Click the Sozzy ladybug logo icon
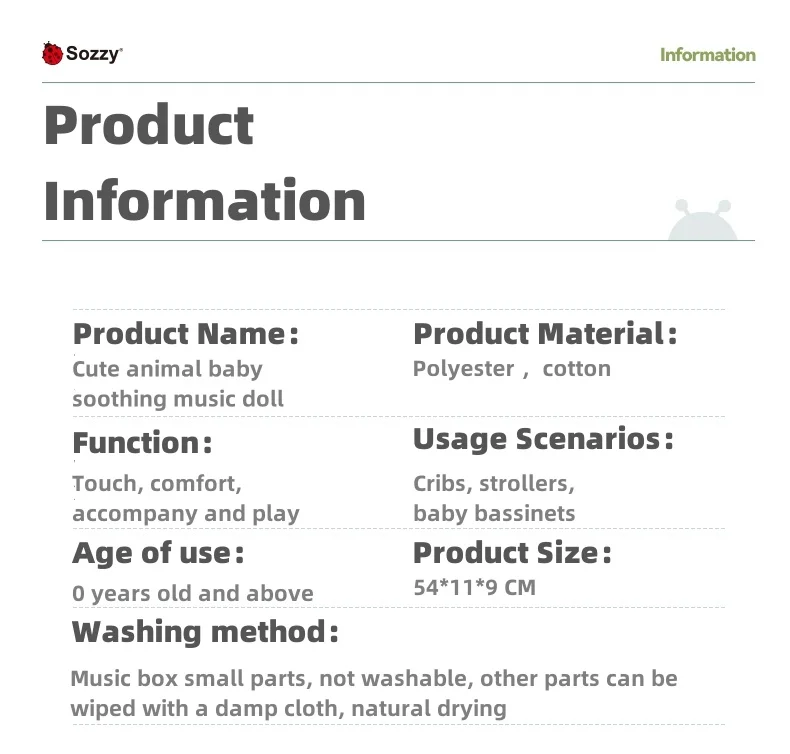790x754 pixels. click(x=52, y=54)
